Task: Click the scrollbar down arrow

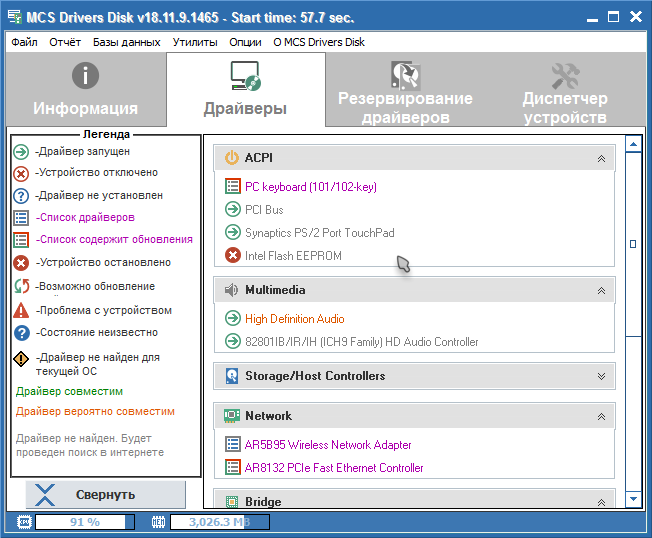Action: pyautogui.click(x=633, y=499)
